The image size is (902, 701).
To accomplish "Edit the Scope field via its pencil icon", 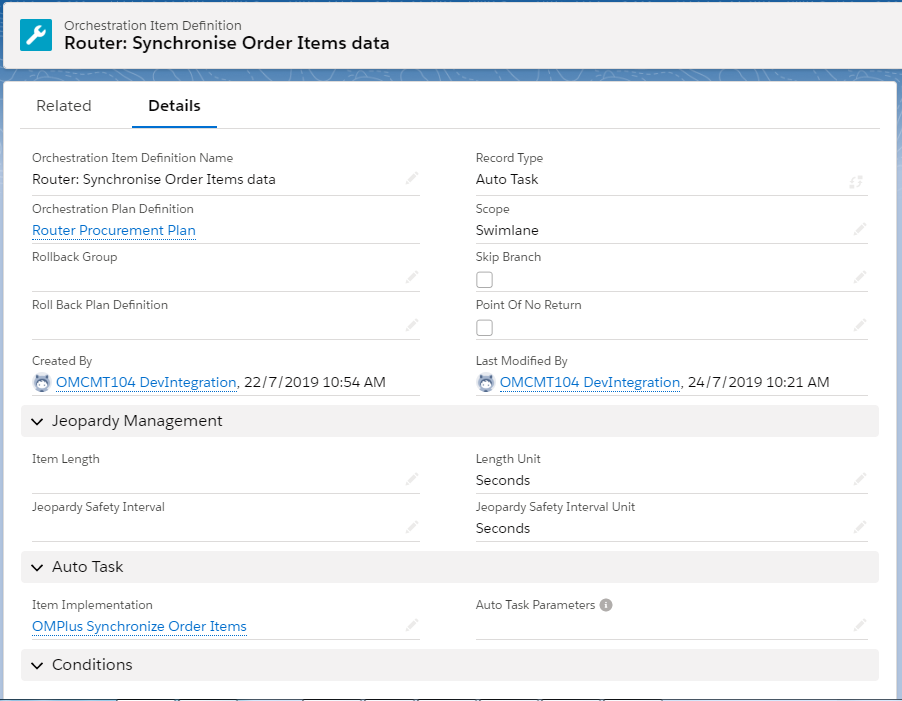I will [x=858, y=229].
